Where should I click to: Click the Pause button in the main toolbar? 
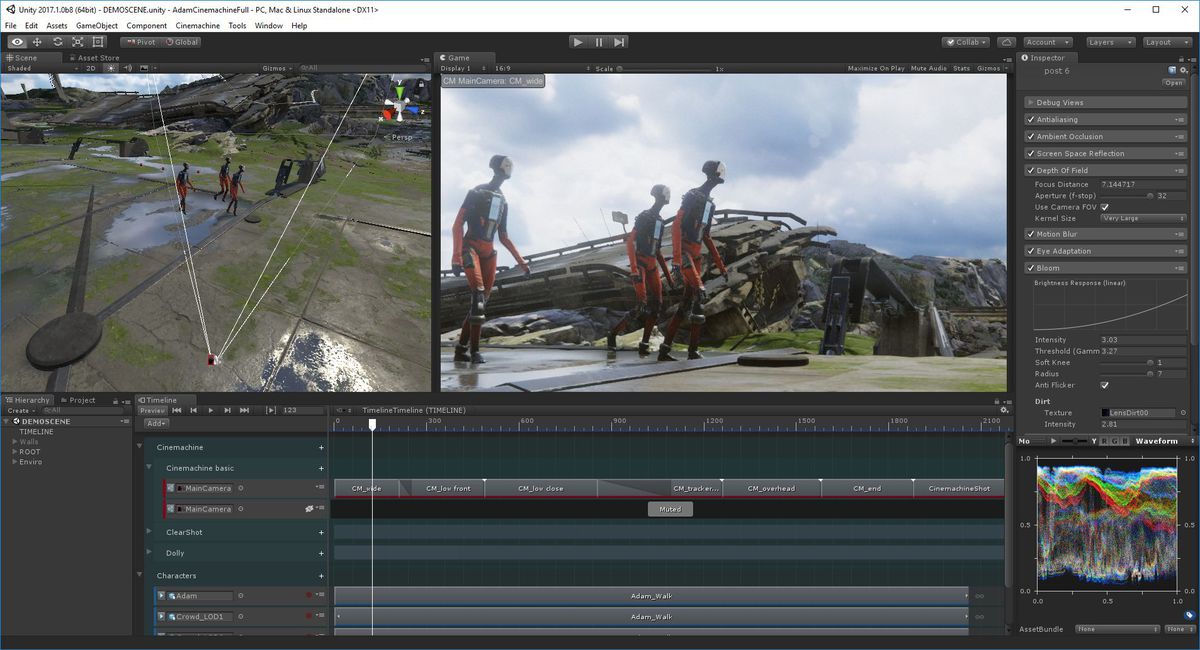pyautogui.click(x=599, y=42)
